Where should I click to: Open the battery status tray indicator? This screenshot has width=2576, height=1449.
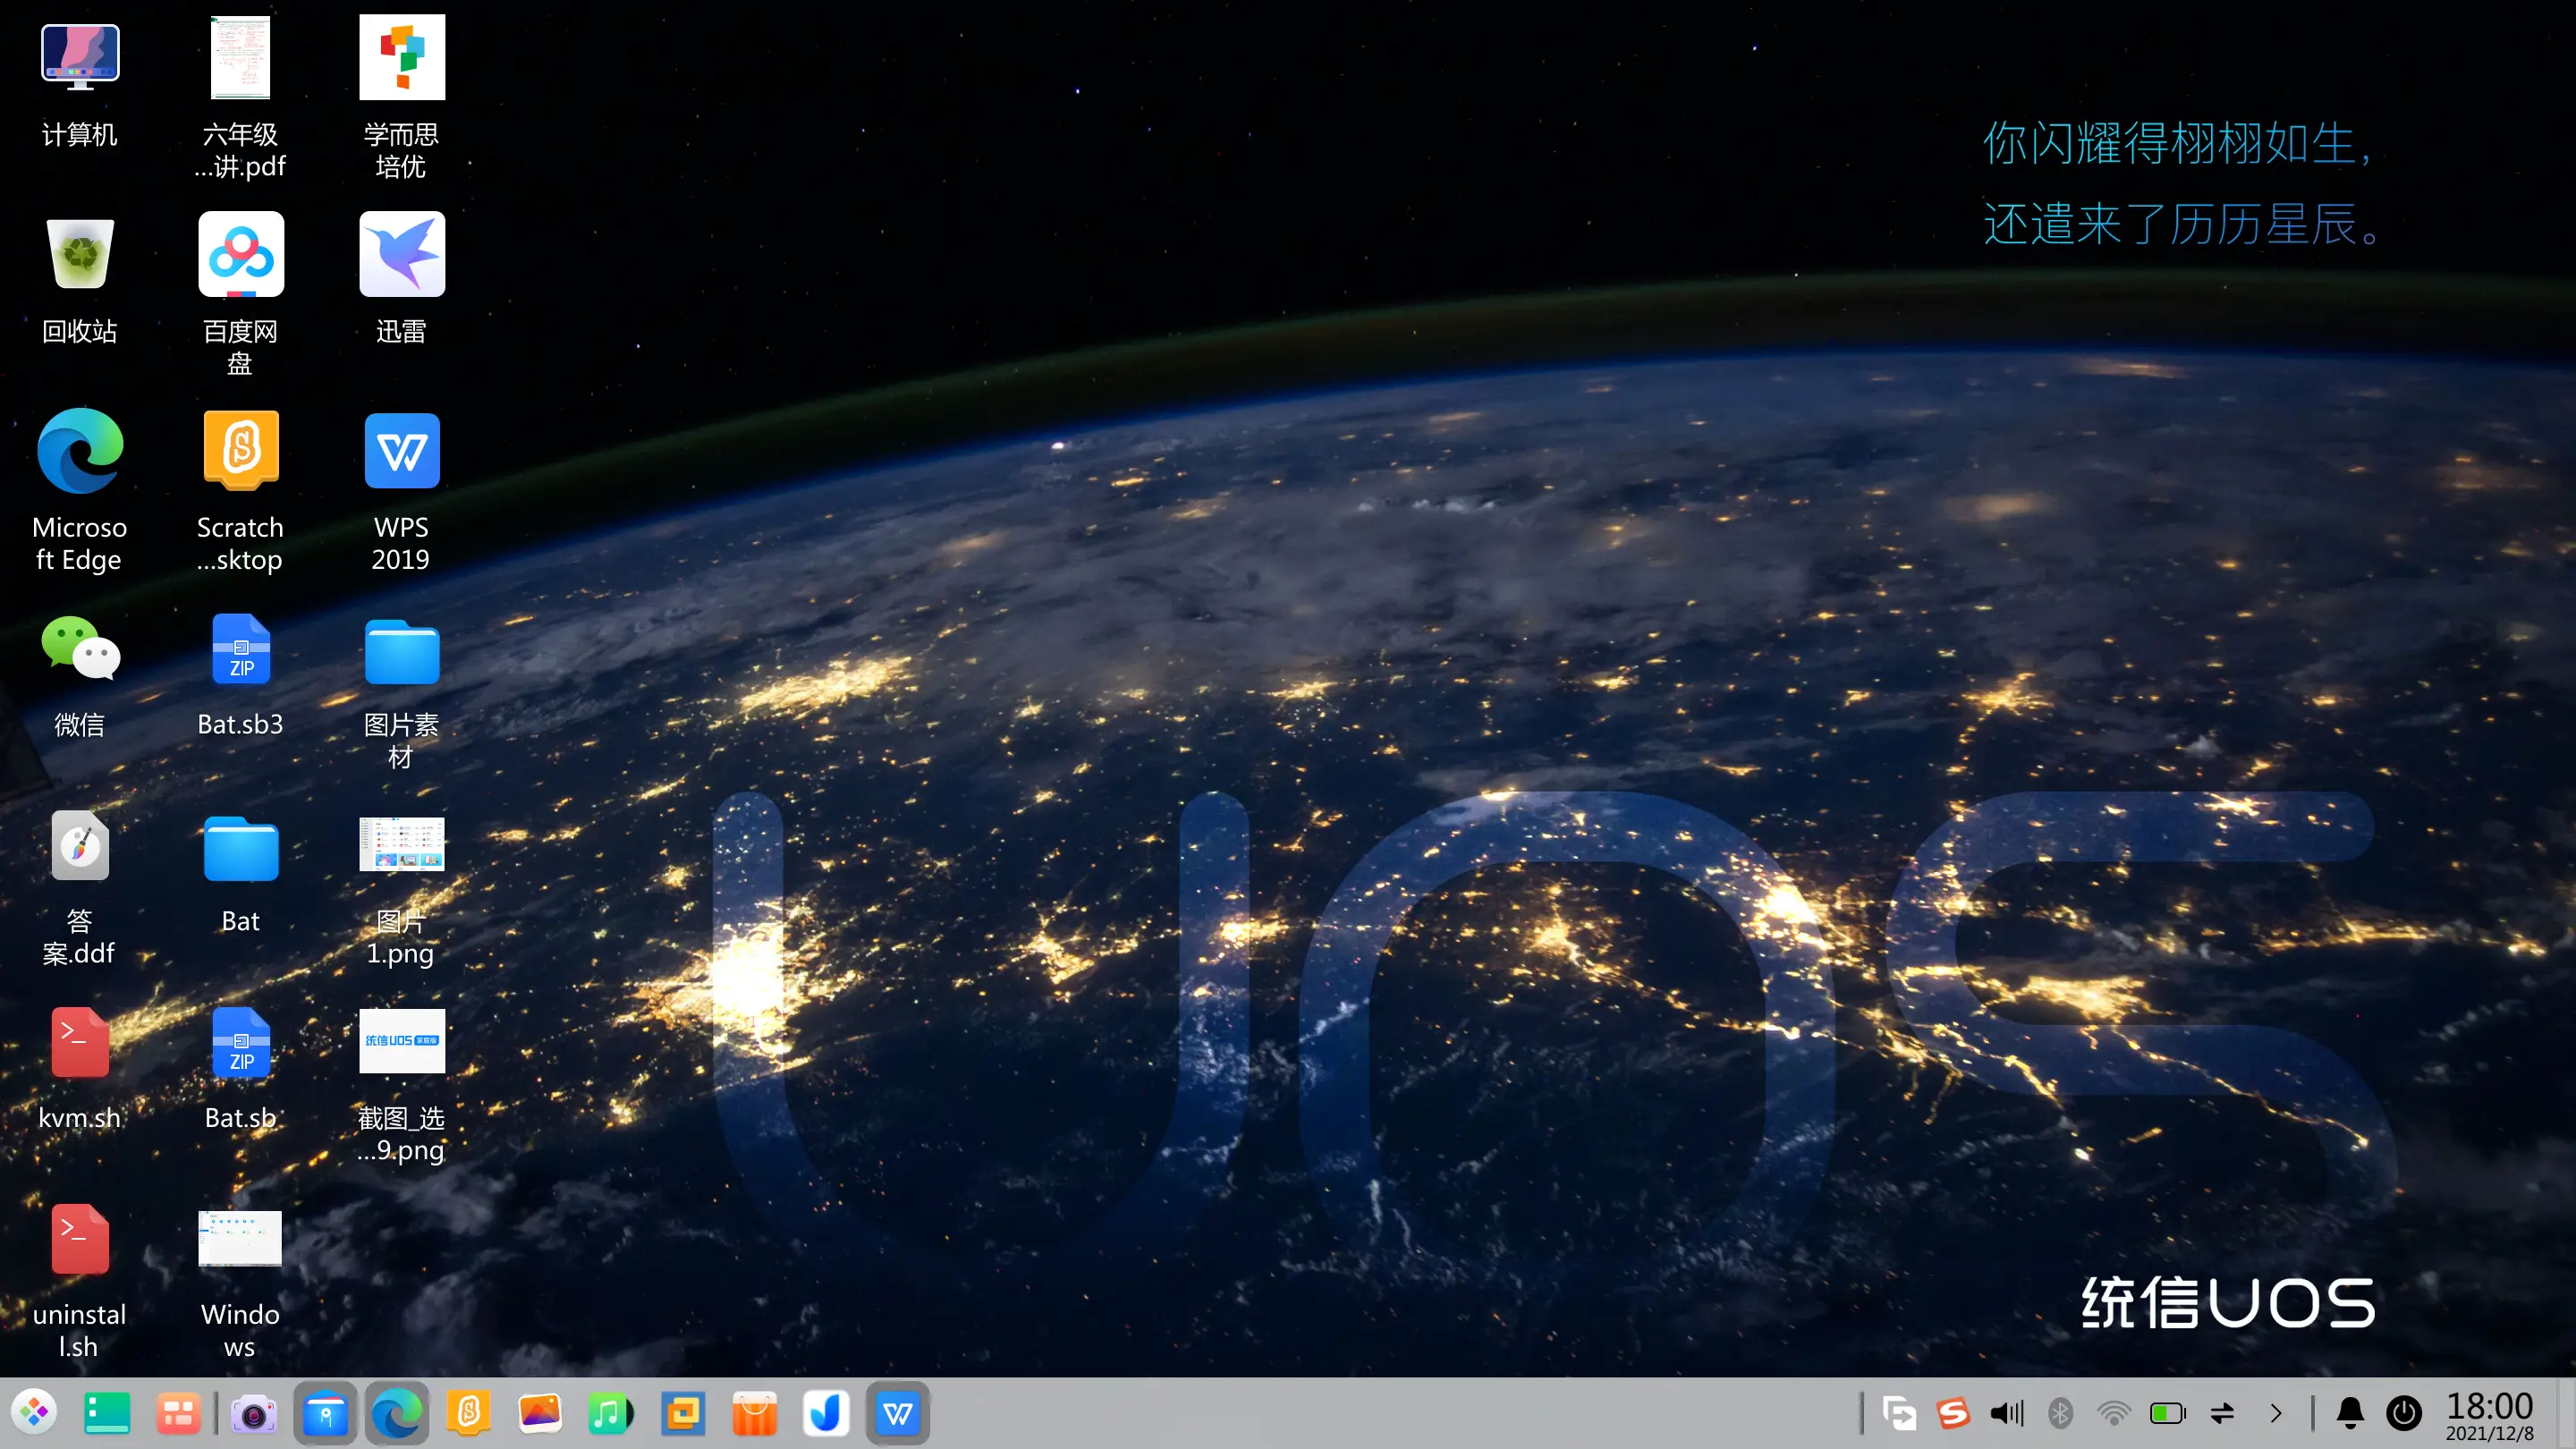point(2167,1413)
